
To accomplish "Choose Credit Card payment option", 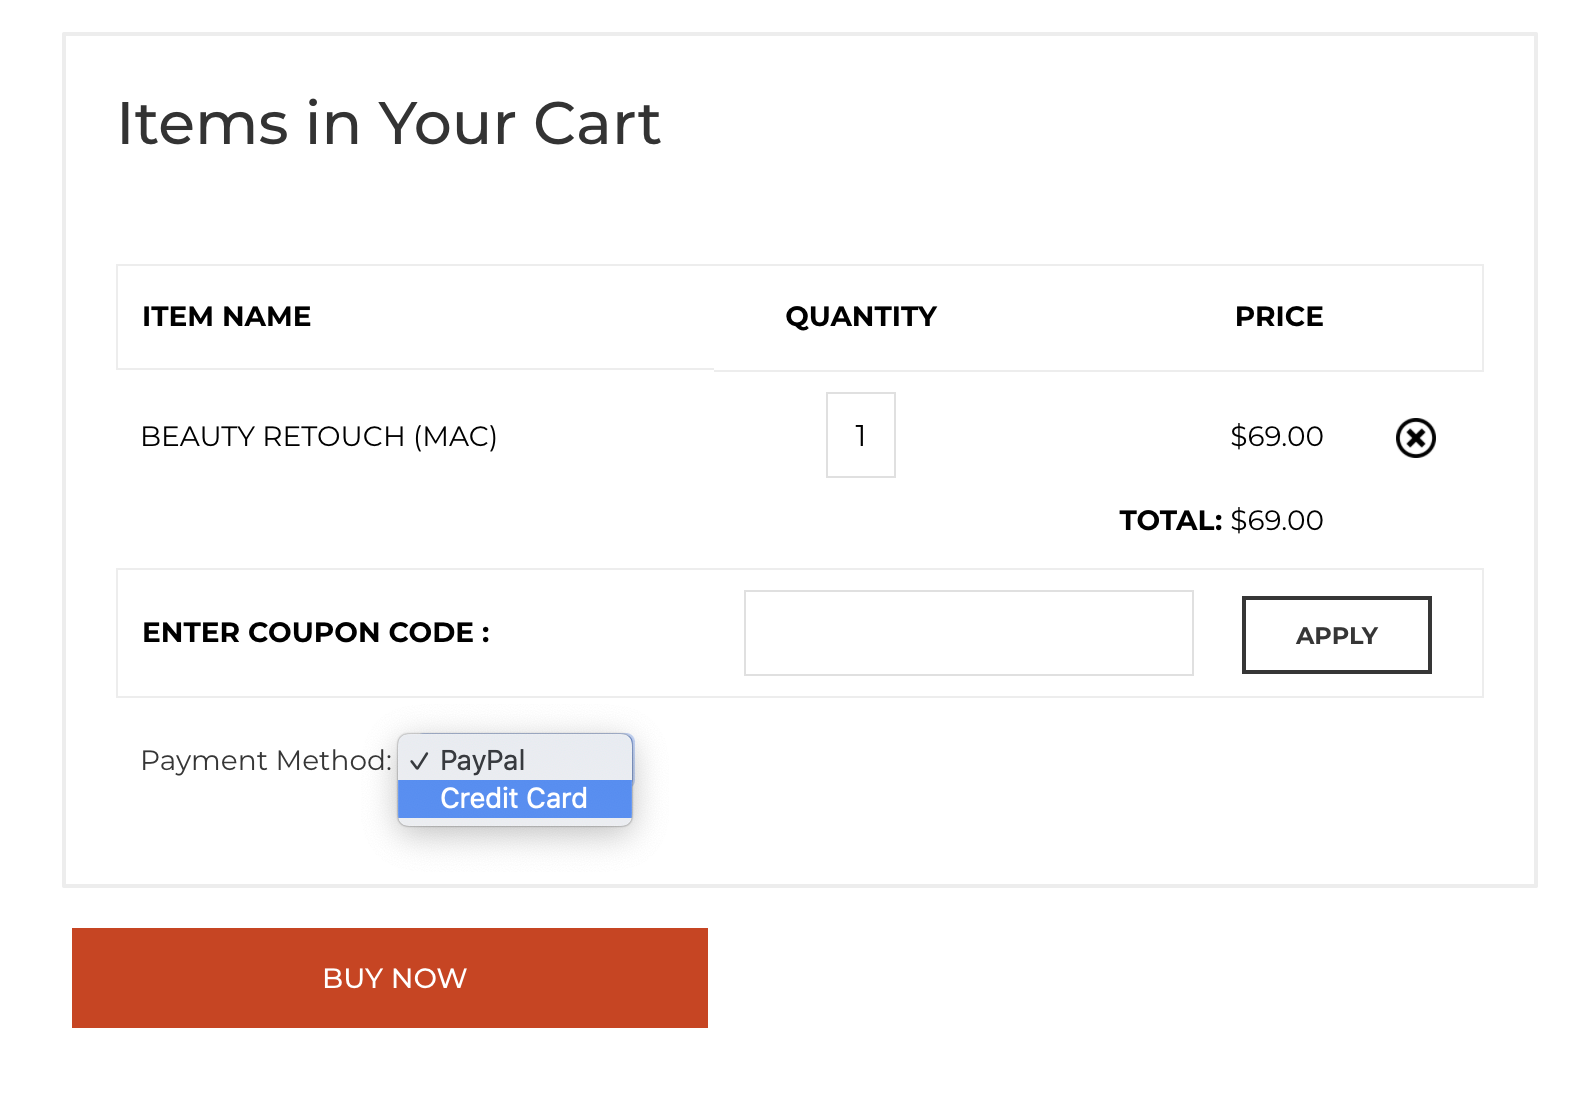I will (x=513, y=799).
